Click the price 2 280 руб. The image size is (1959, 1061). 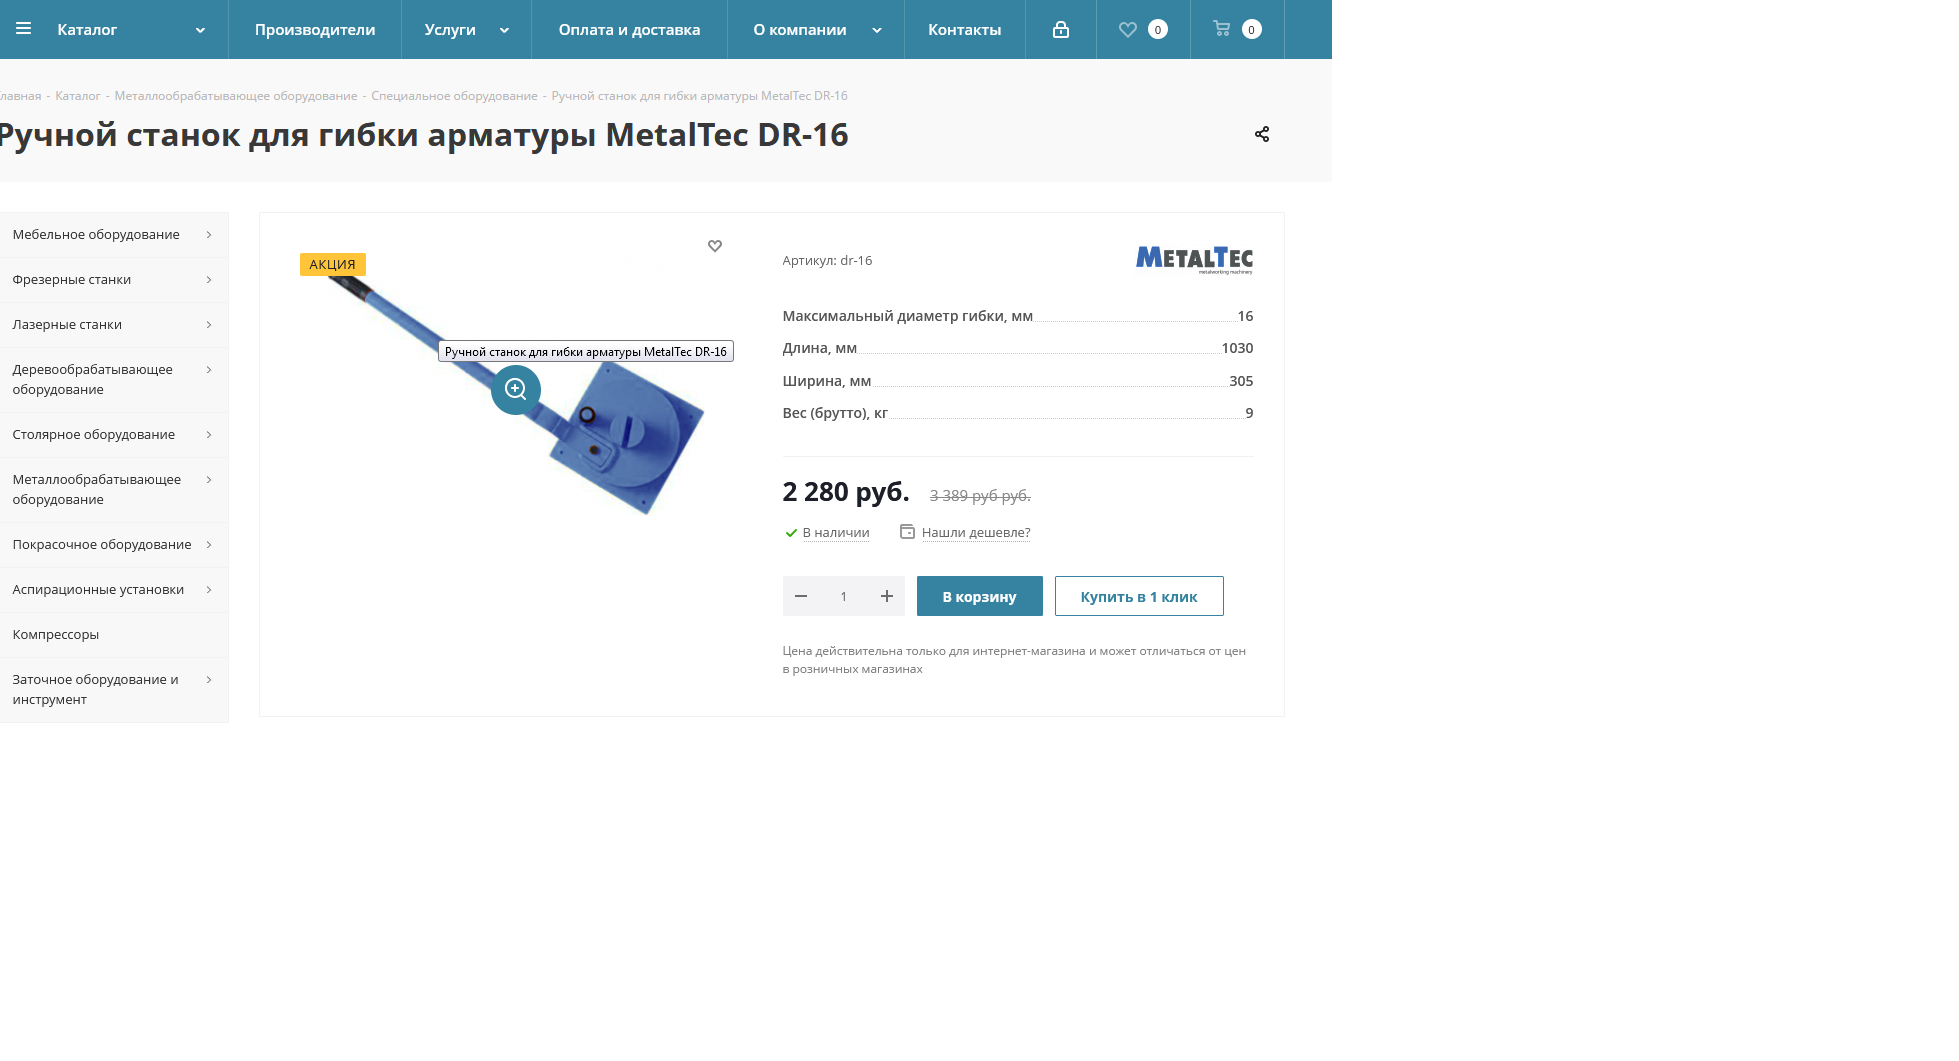coord(846,492)
